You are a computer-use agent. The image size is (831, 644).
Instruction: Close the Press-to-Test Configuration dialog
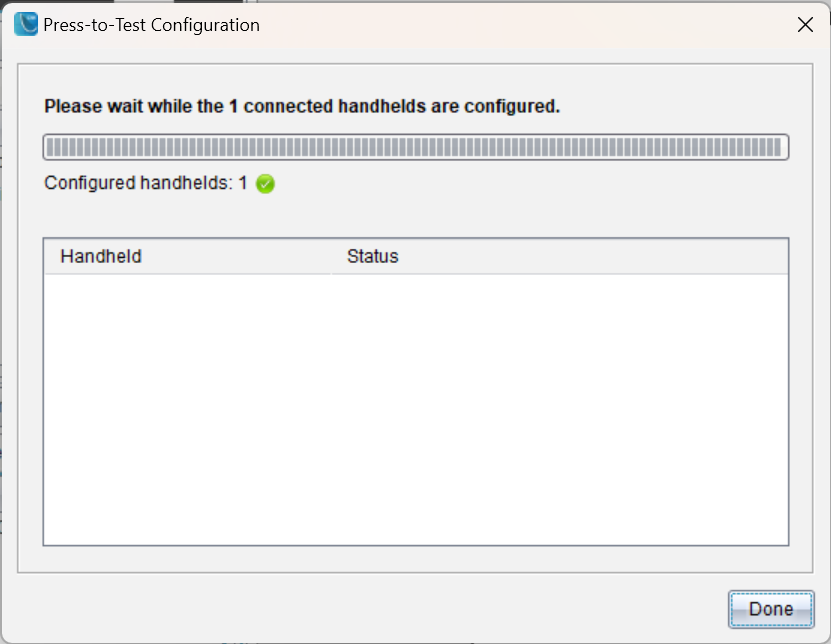(x=805, y=25)
